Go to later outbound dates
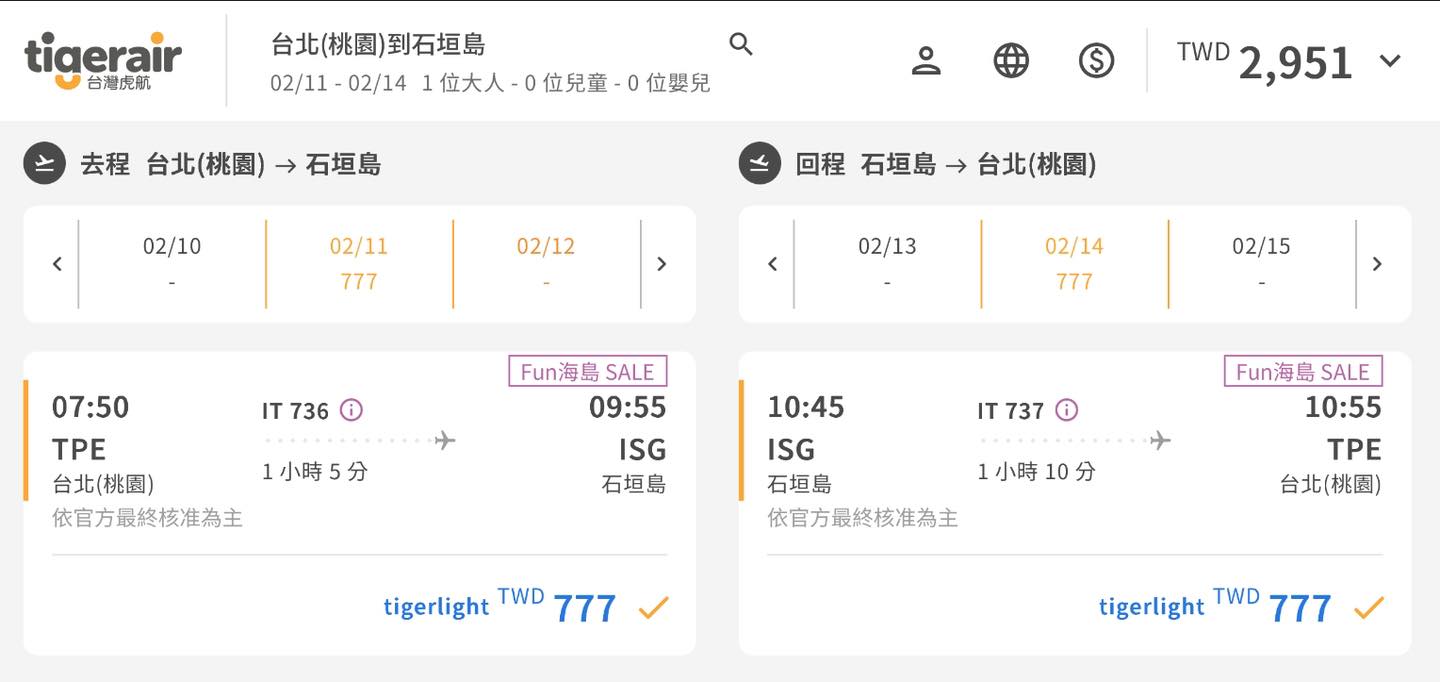Screen dimensions: 1440x682 click(661, 264)
